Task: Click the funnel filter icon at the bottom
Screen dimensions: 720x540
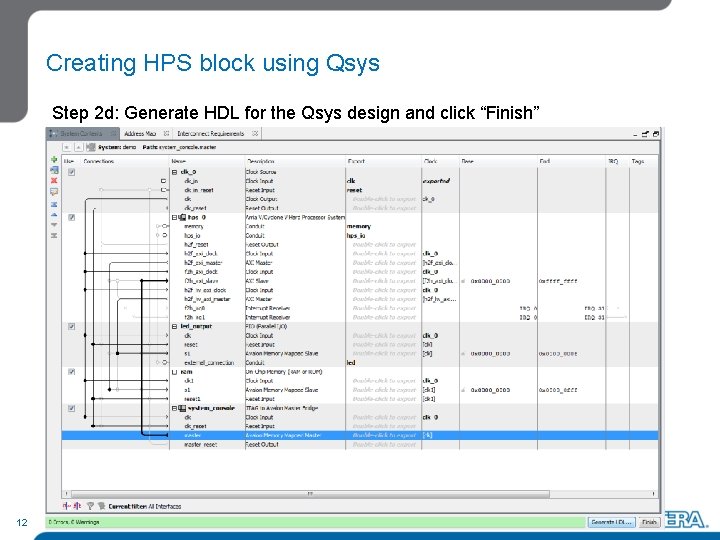Action: (x=90, y=506)
